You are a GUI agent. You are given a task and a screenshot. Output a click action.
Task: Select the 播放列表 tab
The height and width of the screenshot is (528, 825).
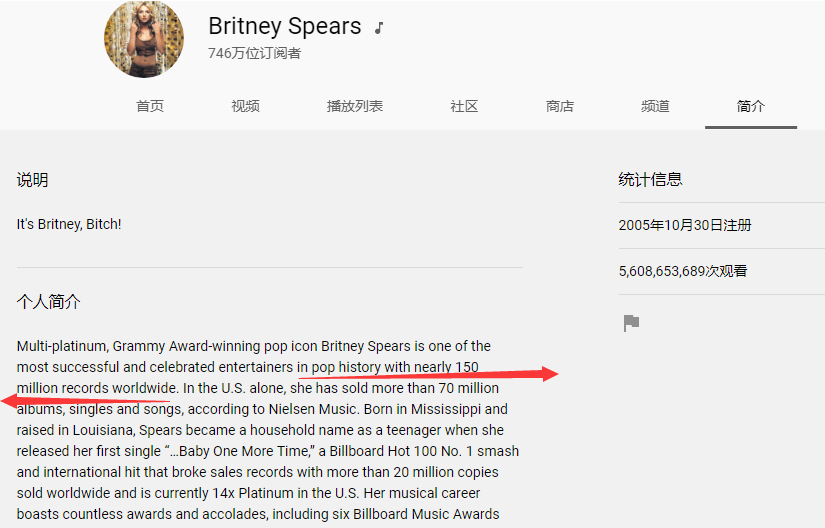point(355,106)
